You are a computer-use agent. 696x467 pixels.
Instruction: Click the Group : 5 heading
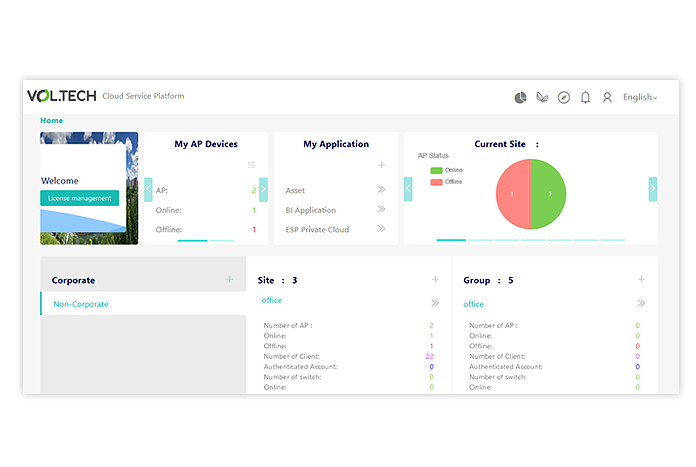click(488, 280)
